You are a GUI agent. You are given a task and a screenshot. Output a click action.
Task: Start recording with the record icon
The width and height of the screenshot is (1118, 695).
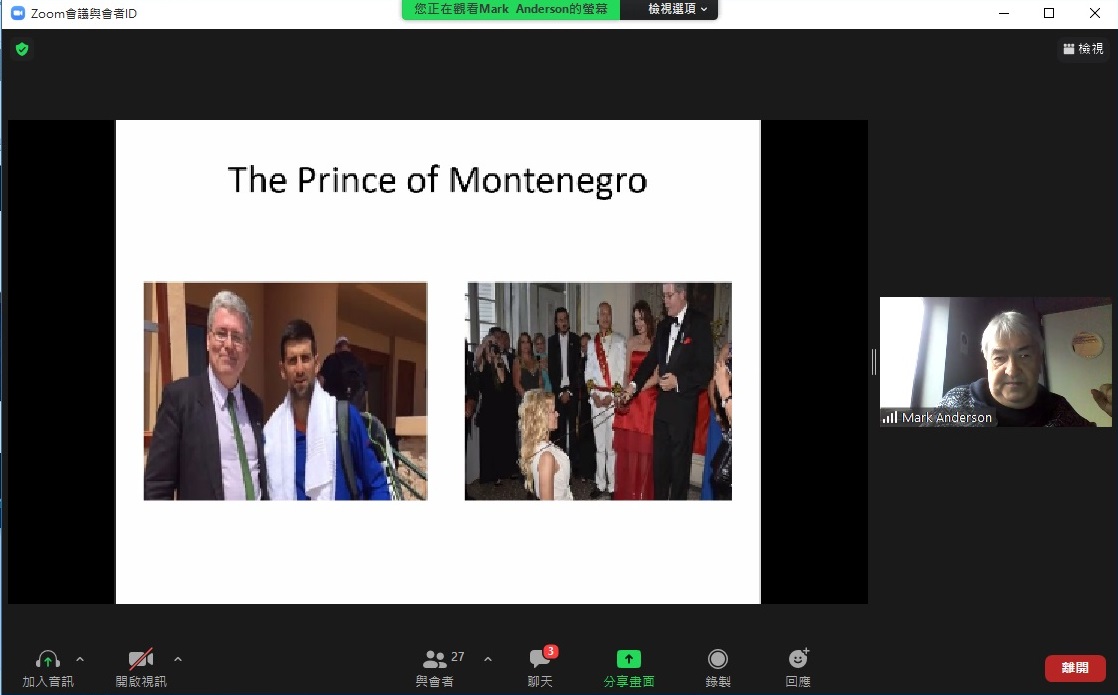[x=718, y=659]
